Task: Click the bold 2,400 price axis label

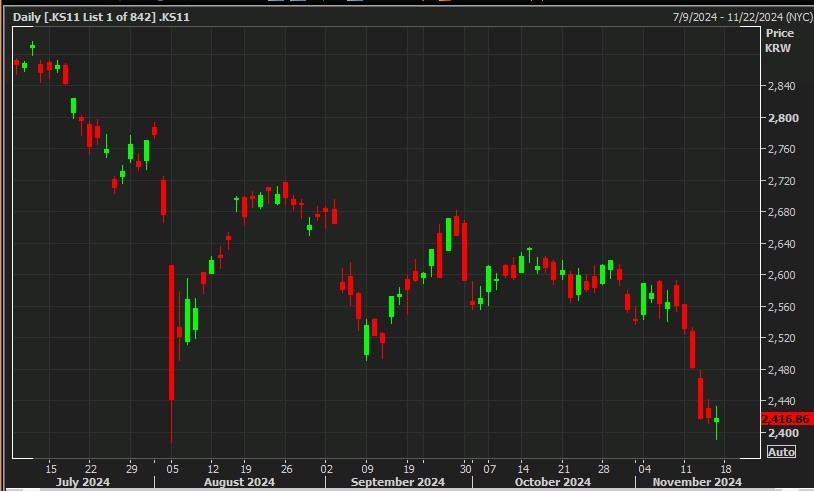Action: tap(783, 433)
